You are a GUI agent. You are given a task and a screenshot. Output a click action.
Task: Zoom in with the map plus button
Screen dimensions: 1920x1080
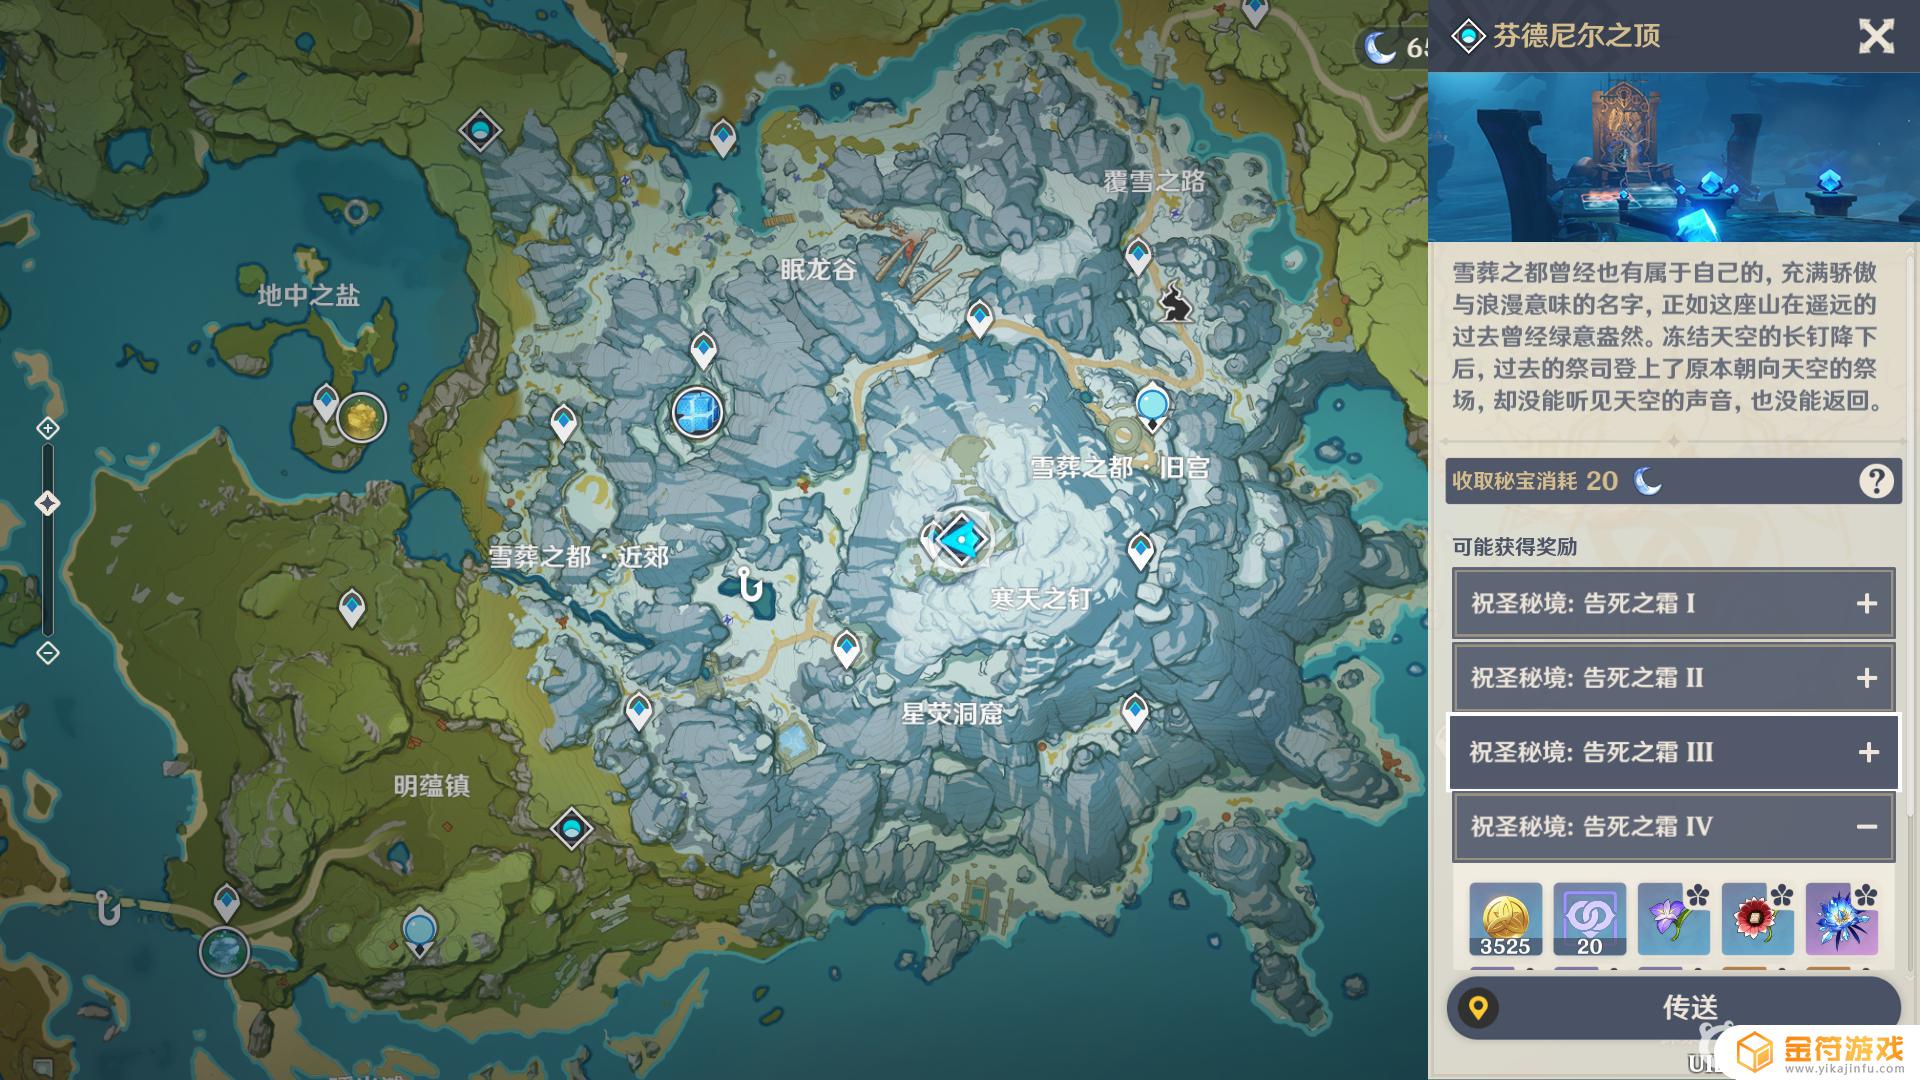point(47,428)
